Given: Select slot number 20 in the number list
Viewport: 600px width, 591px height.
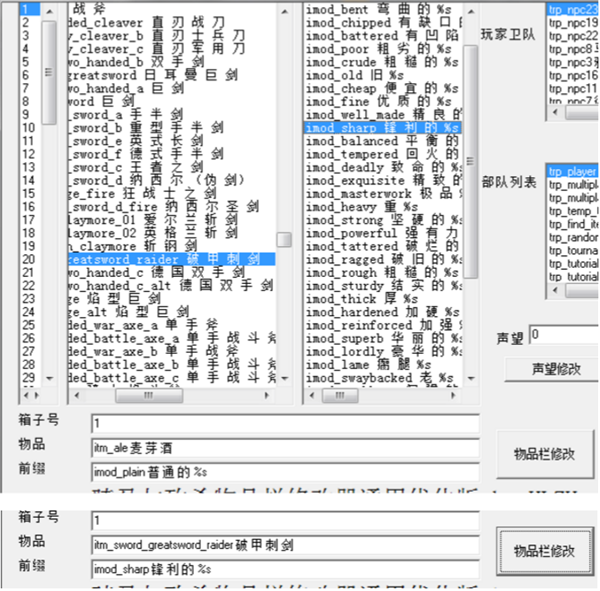Looking at the screenshot, I should [x=30, y=260].
